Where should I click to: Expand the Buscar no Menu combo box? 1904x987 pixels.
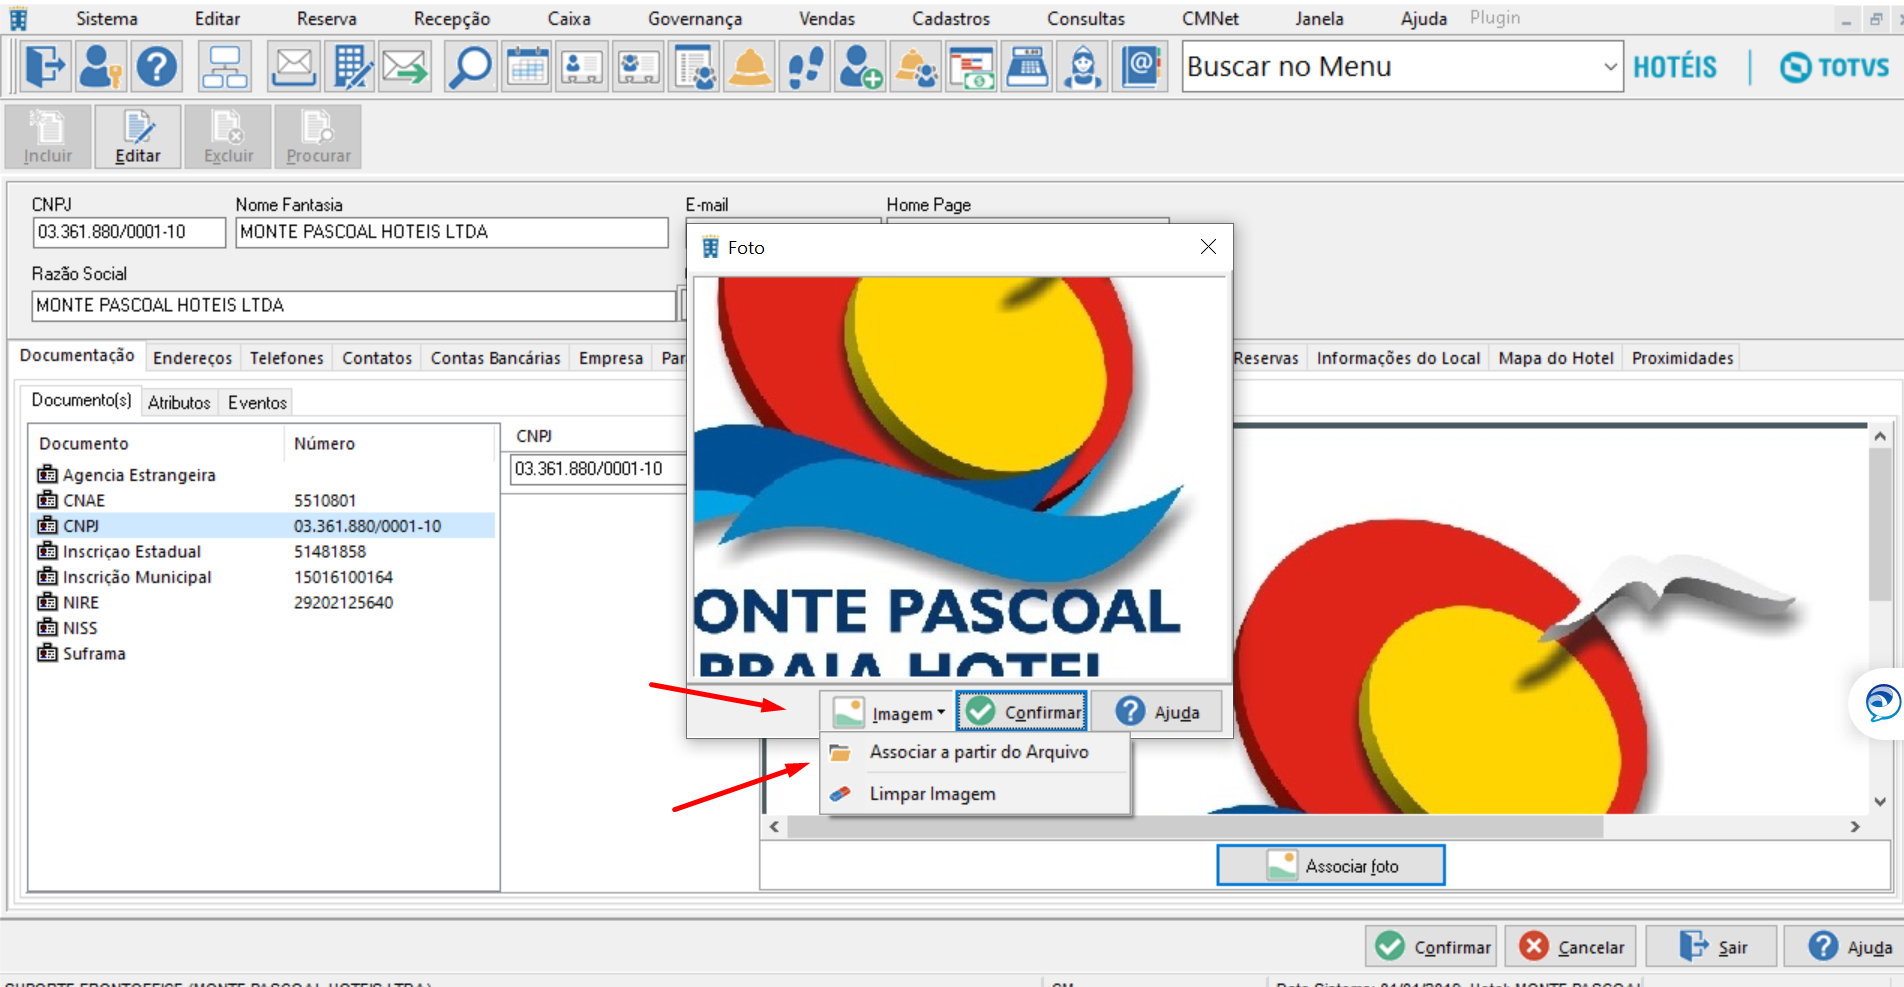[1609, 67]
